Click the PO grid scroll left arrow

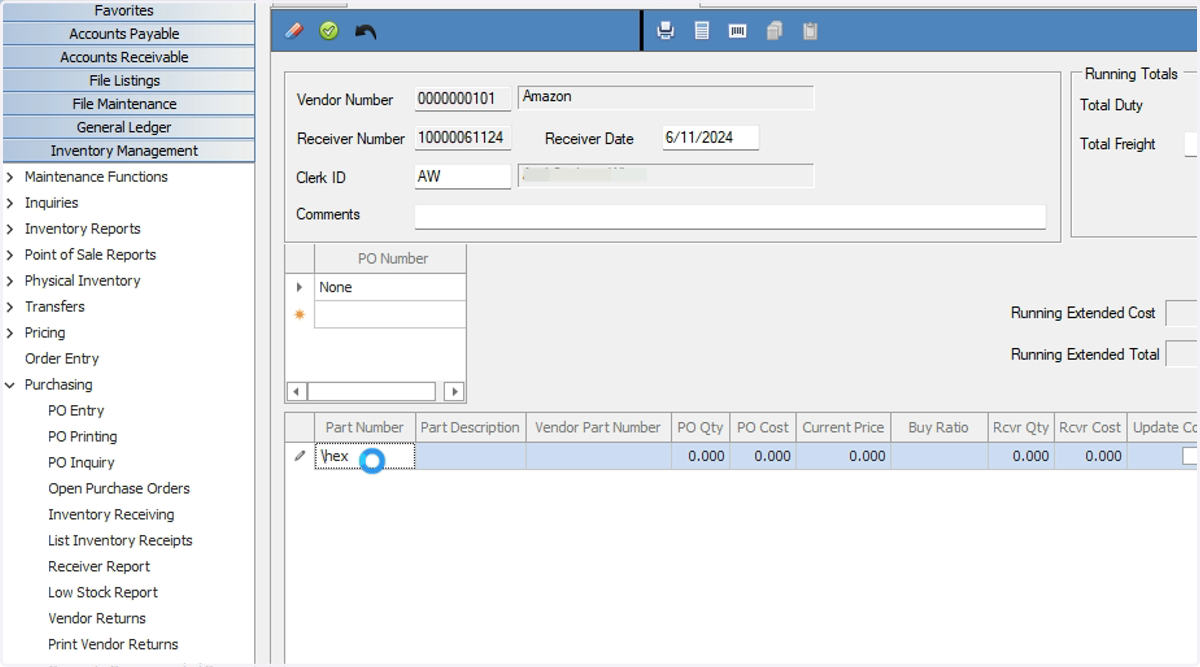tap(297, 392)
